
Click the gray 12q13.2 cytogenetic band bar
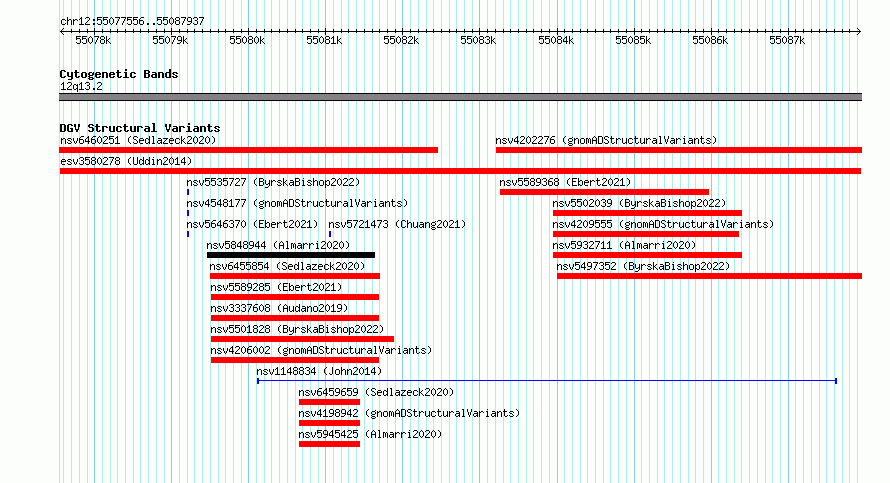point(460,97)
